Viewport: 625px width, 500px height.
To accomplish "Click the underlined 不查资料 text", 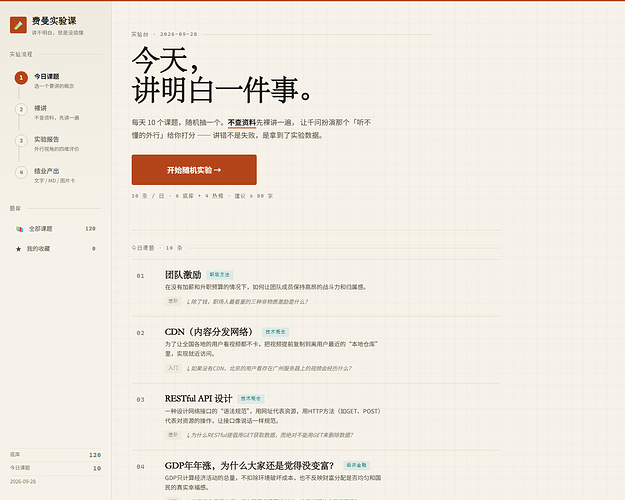I will pos(242,122).
